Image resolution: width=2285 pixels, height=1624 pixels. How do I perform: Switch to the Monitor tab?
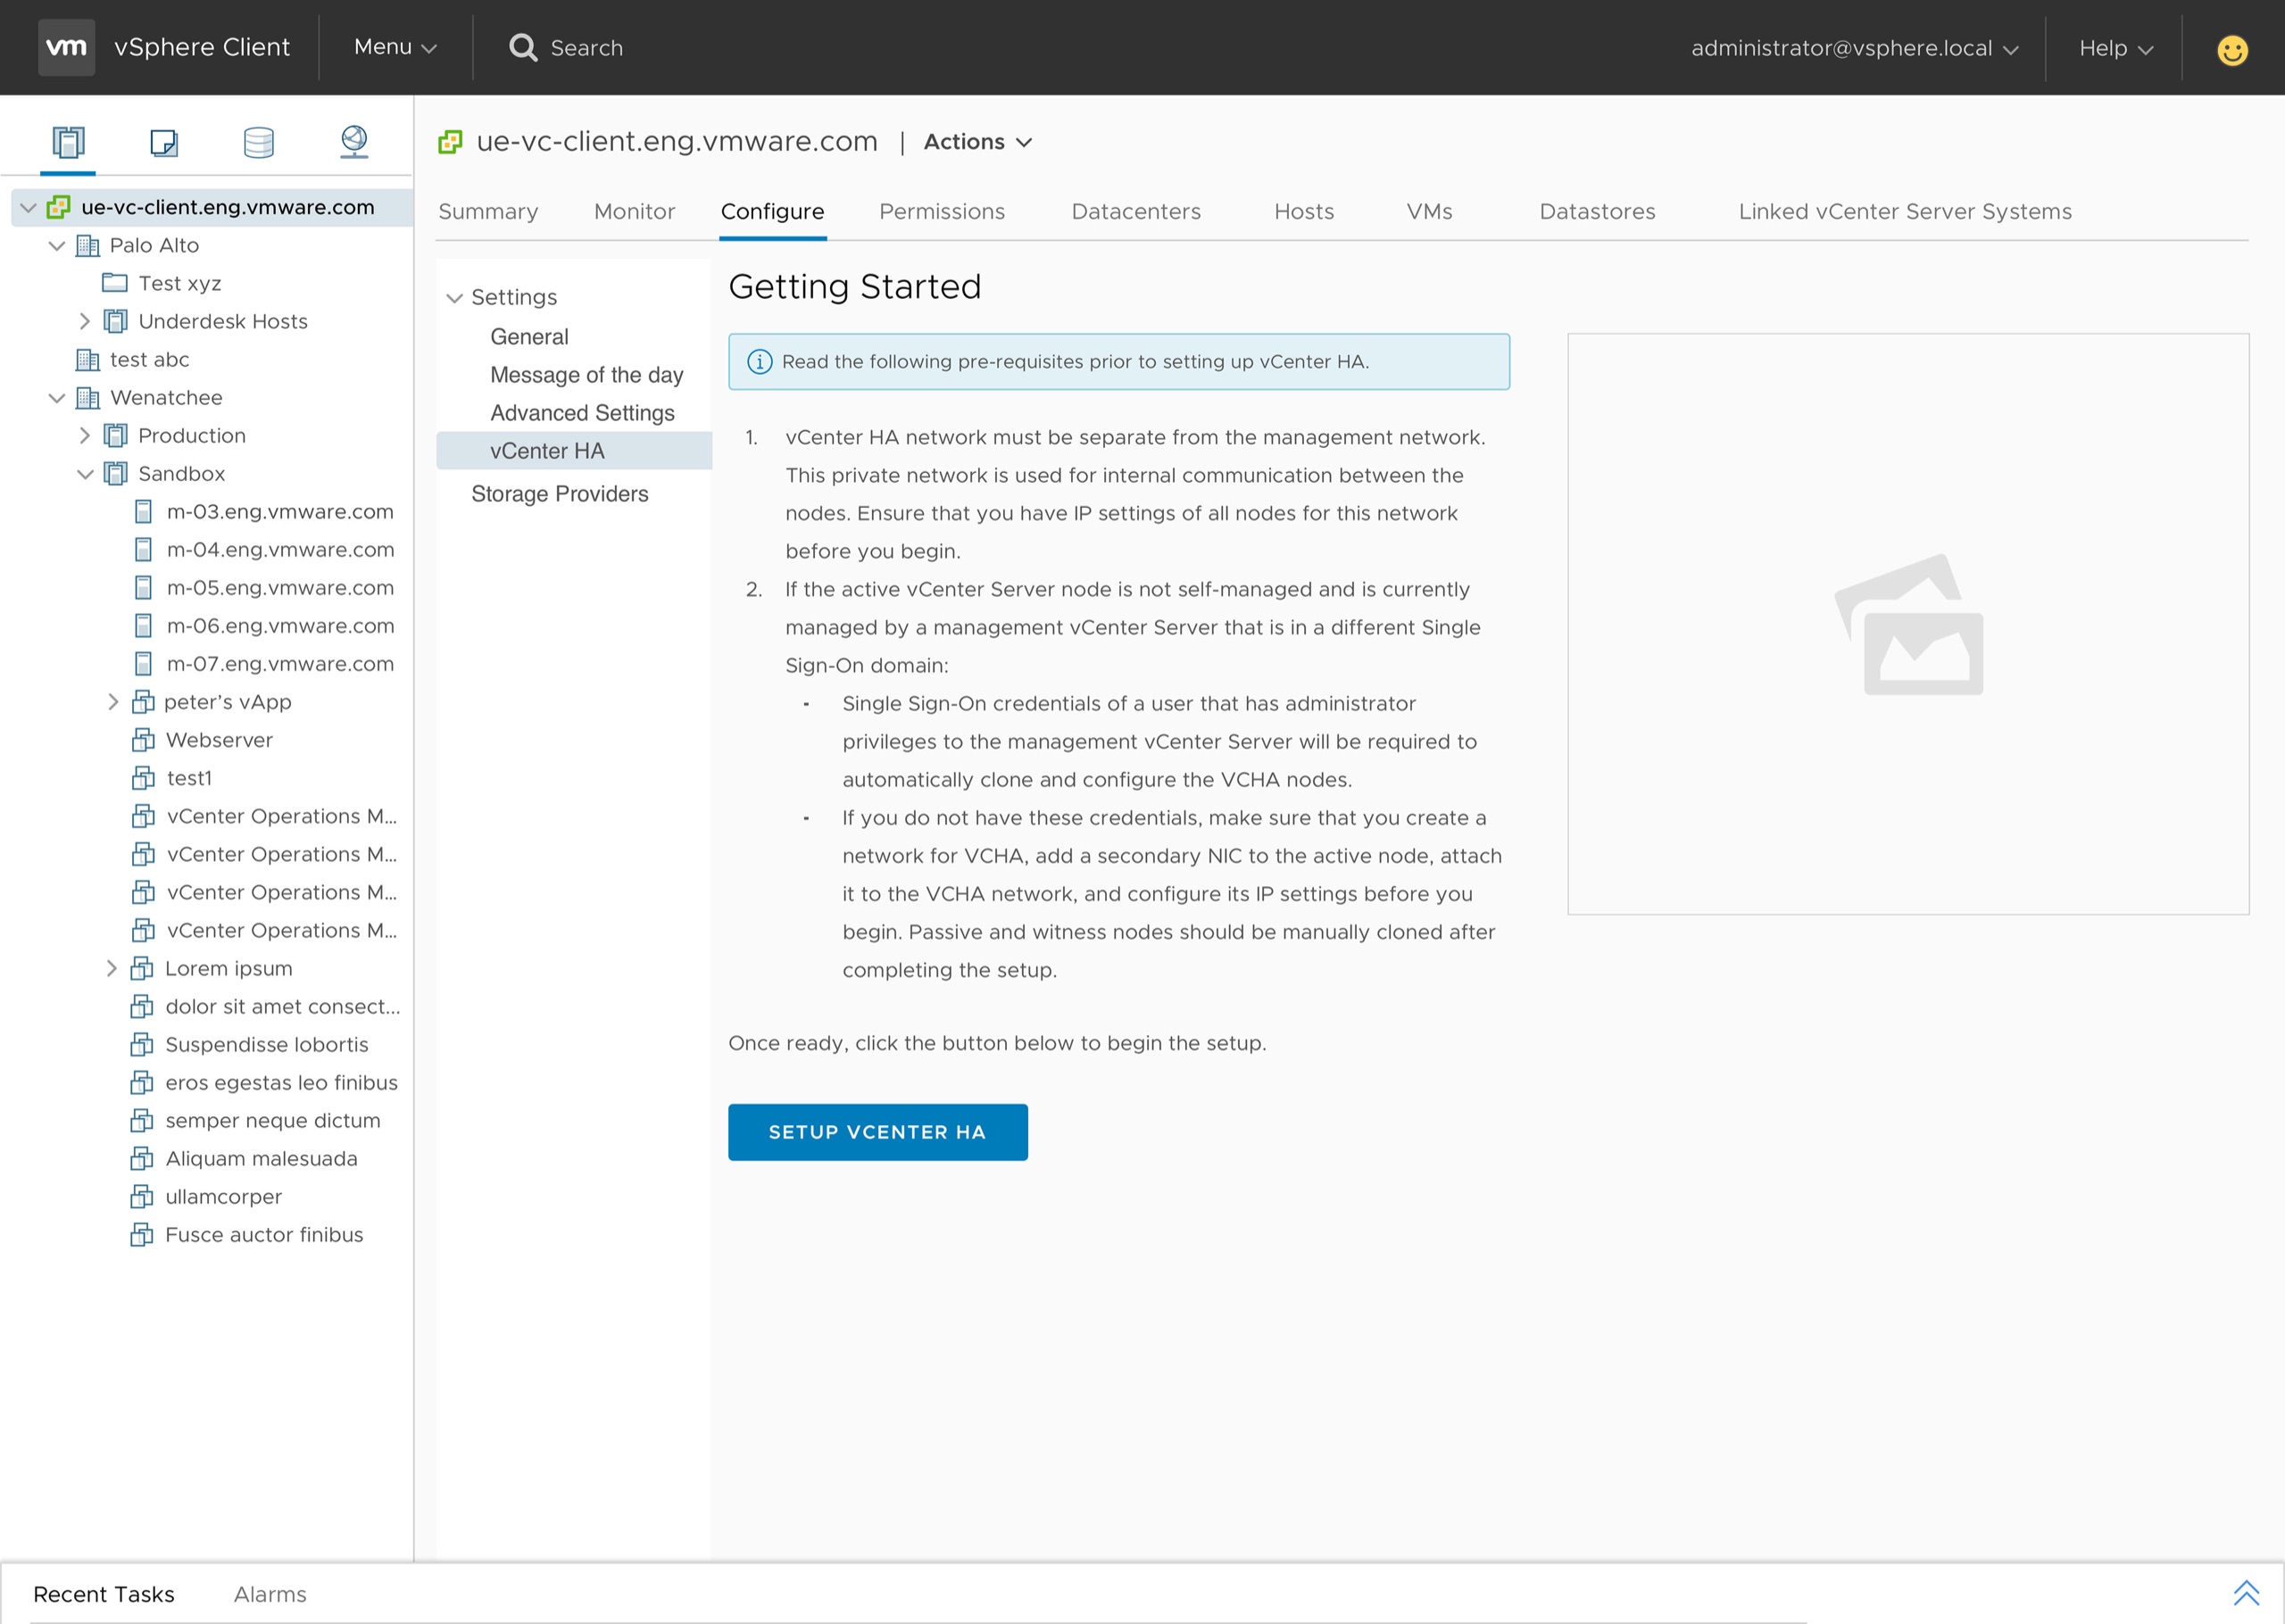coord(634,211)
